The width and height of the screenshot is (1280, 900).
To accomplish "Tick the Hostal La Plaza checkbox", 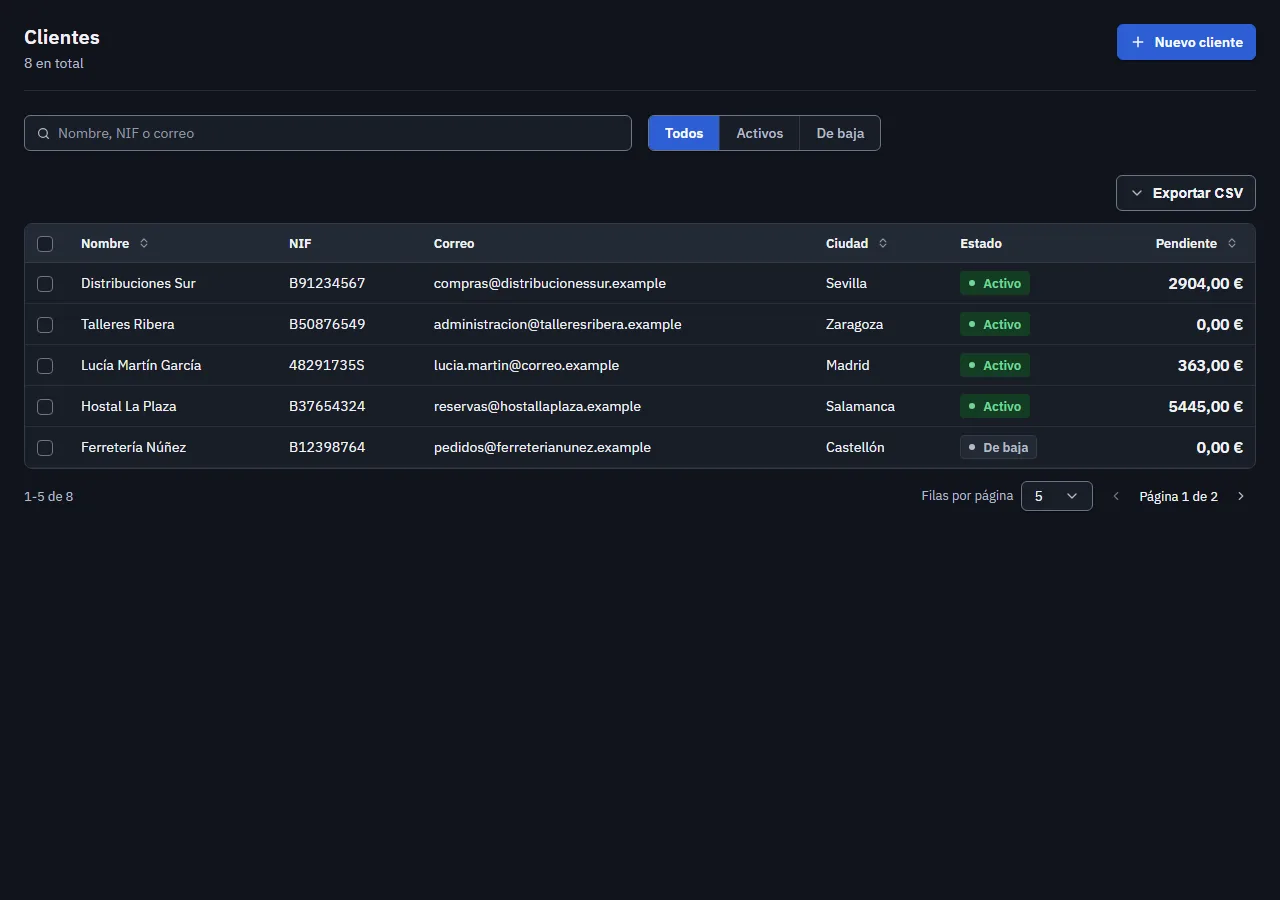I will 45,407.
